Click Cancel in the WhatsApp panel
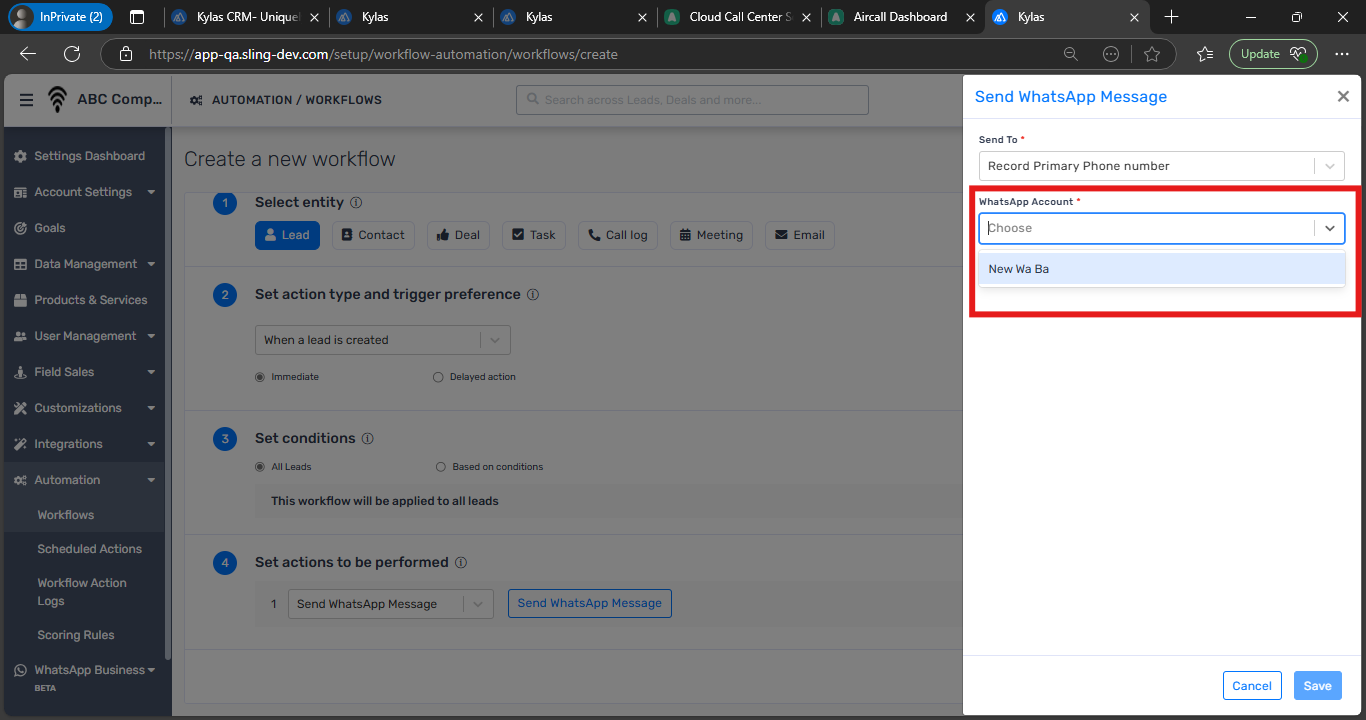1366x720 pixels. 1252,685
